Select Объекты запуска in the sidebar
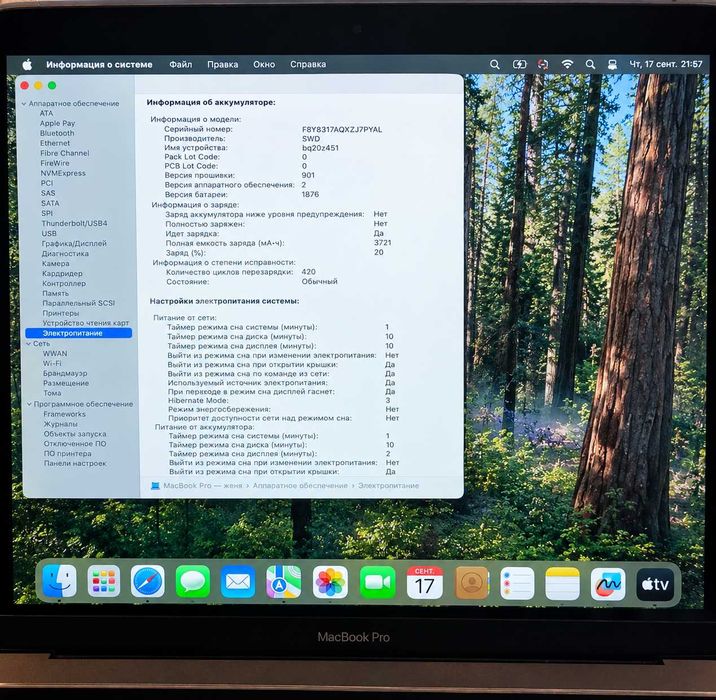The image size is (716, 700). coord(75,434)
